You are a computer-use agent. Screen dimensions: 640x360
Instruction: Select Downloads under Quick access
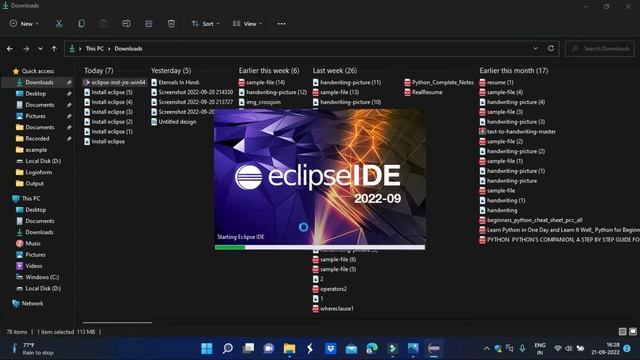coord(39,82)
